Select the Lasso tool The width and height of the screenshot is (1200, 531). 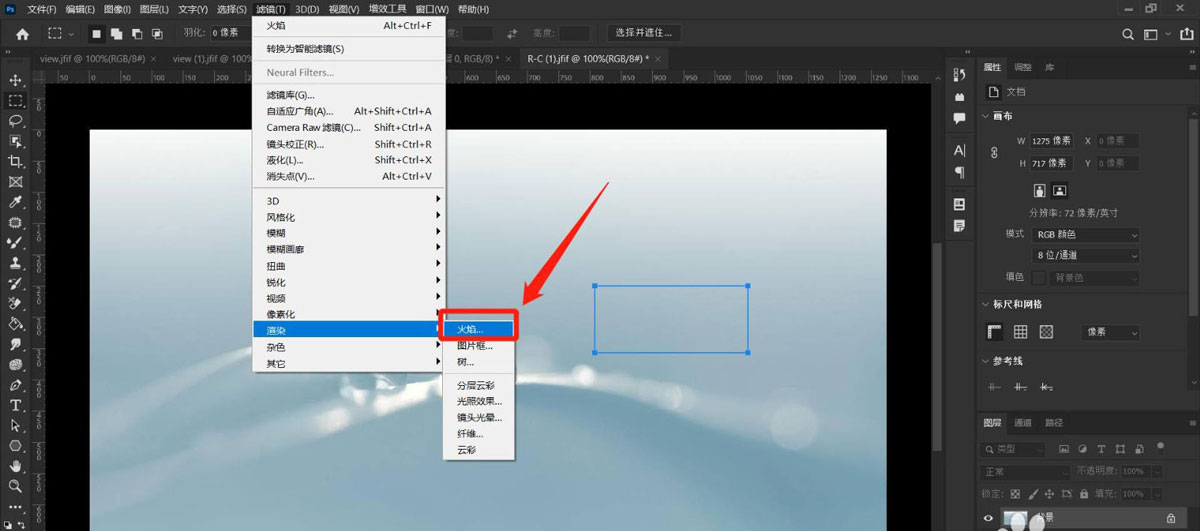click(16, 120)
